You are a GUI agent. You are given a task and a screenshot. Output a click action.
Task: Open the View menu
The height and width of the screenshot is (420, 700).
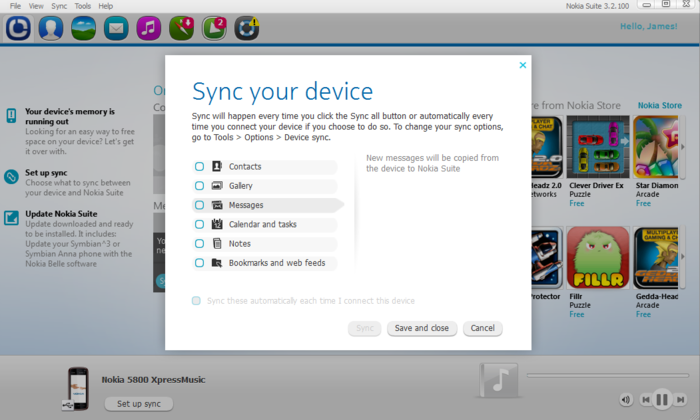pyautogui.click(x=36, y=6)
